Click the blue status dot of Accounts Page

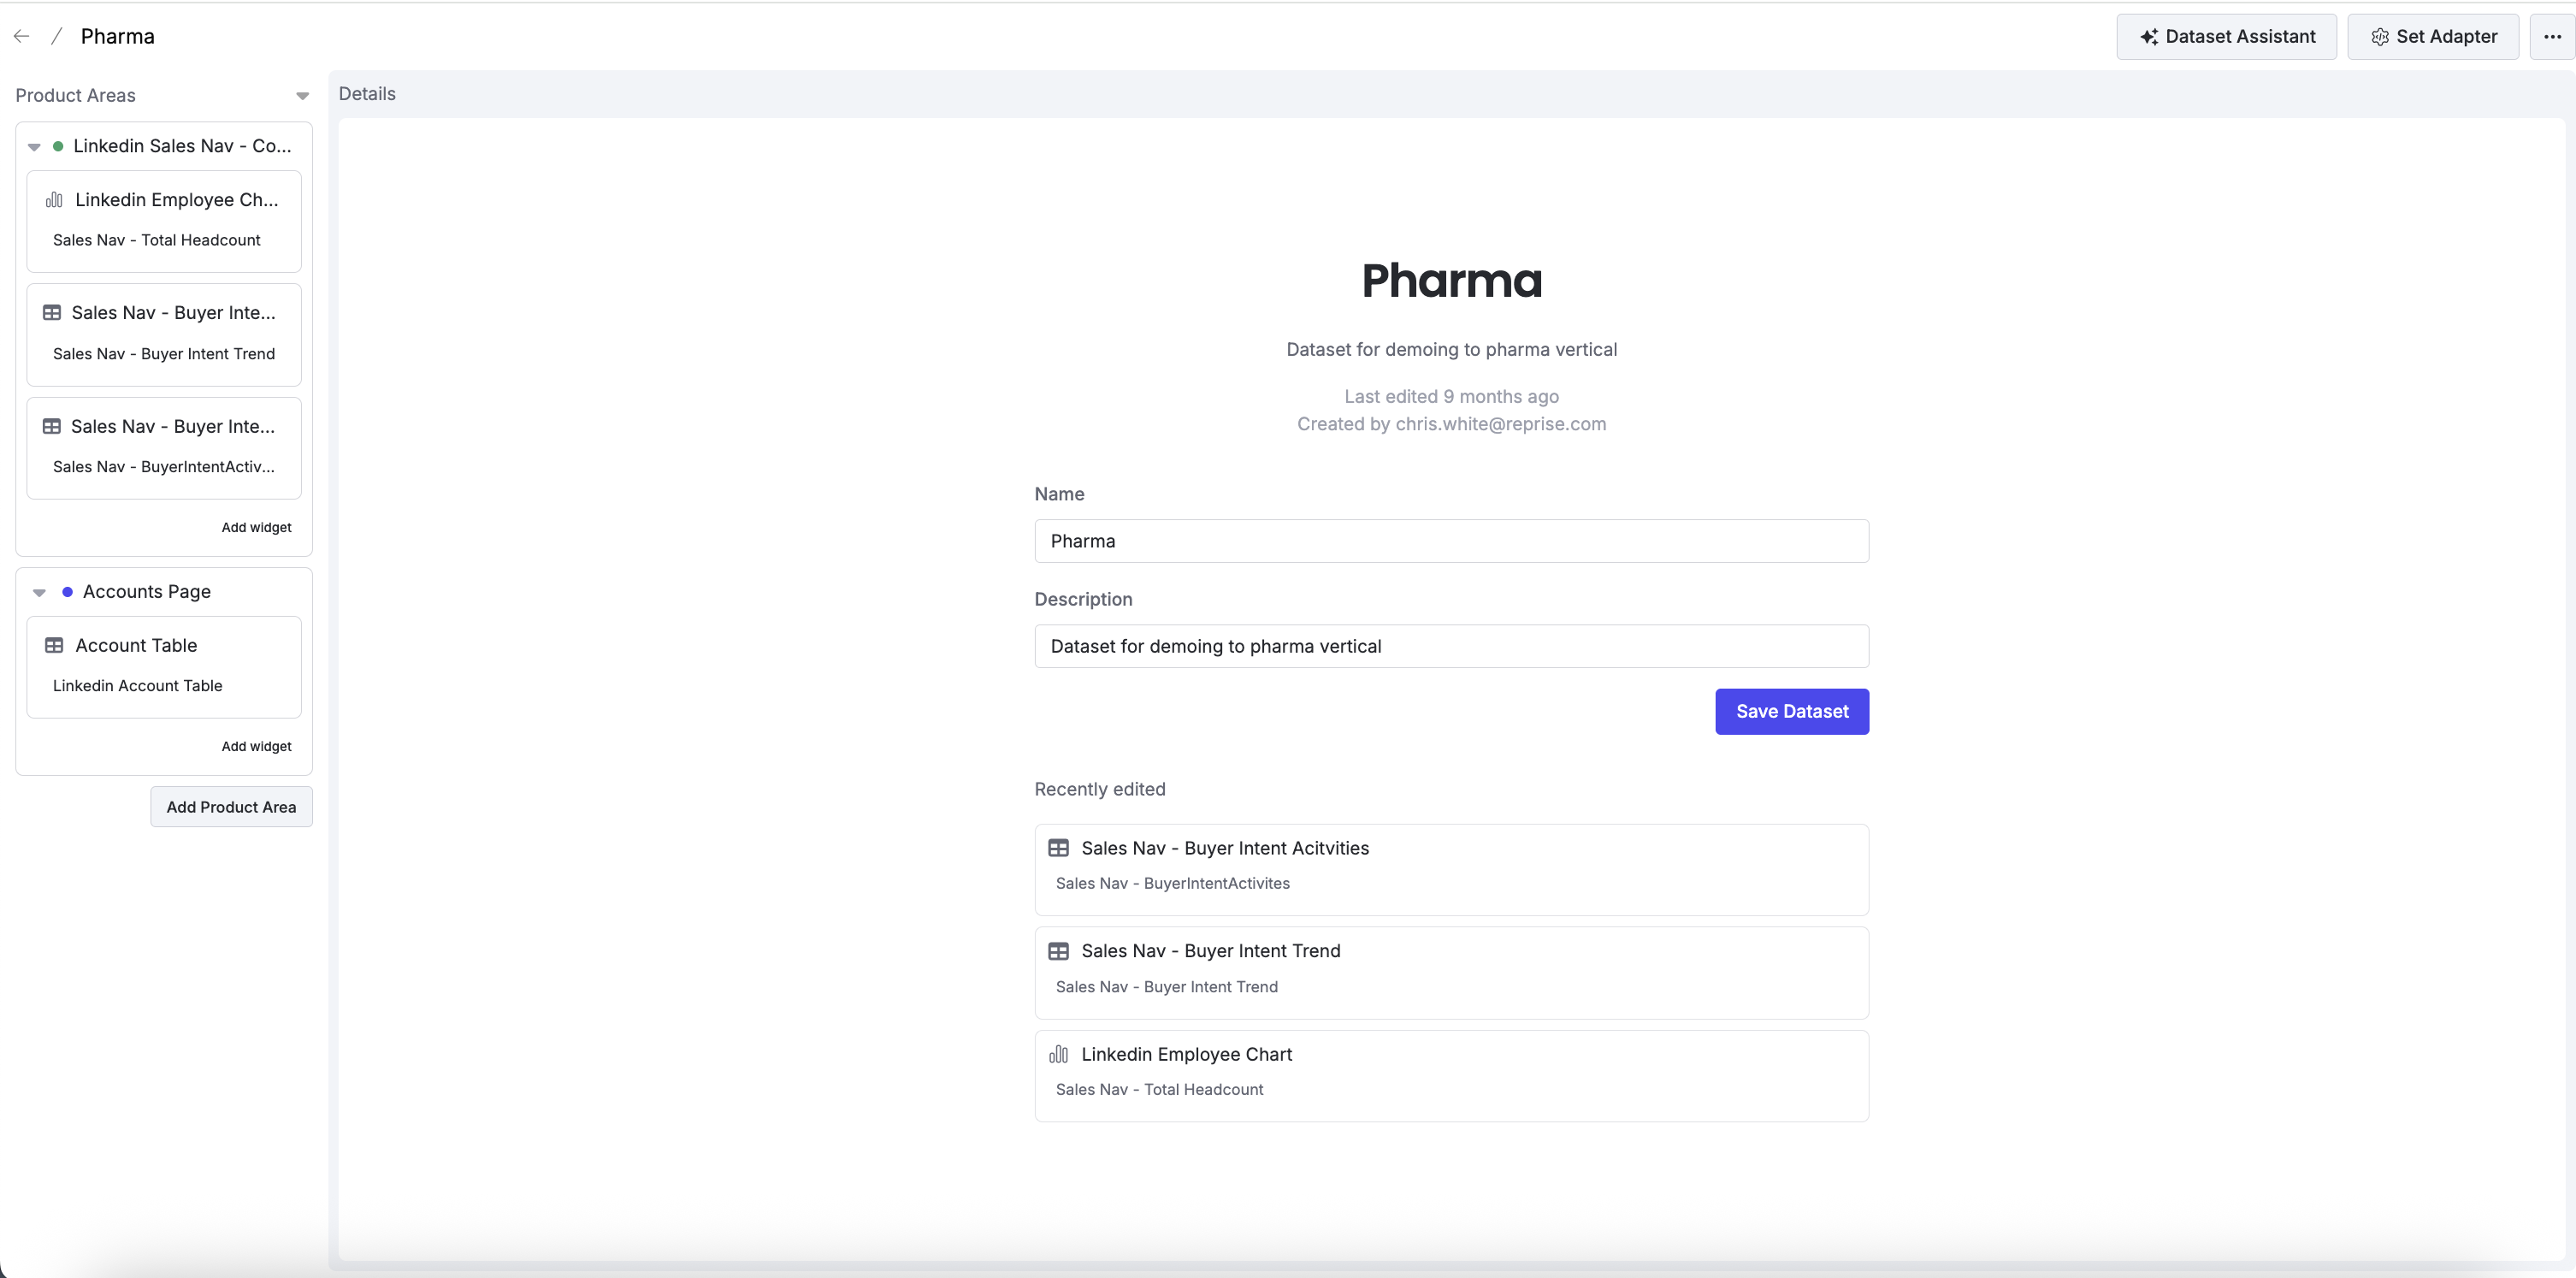coord(67,592)
